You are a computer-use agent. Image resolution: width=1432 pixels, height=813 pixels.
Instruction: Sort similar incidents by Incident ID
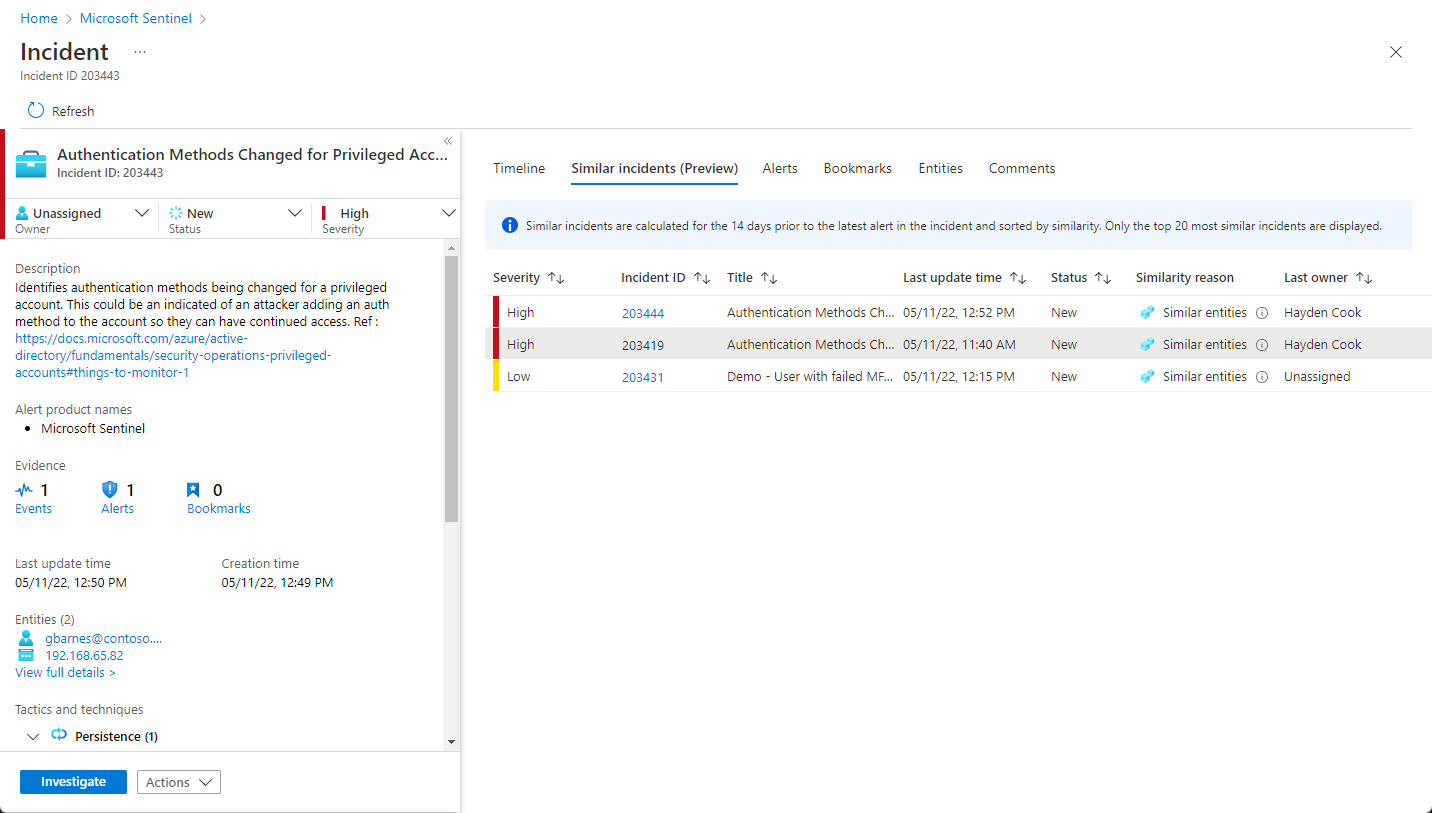click(x=702, y=278)
